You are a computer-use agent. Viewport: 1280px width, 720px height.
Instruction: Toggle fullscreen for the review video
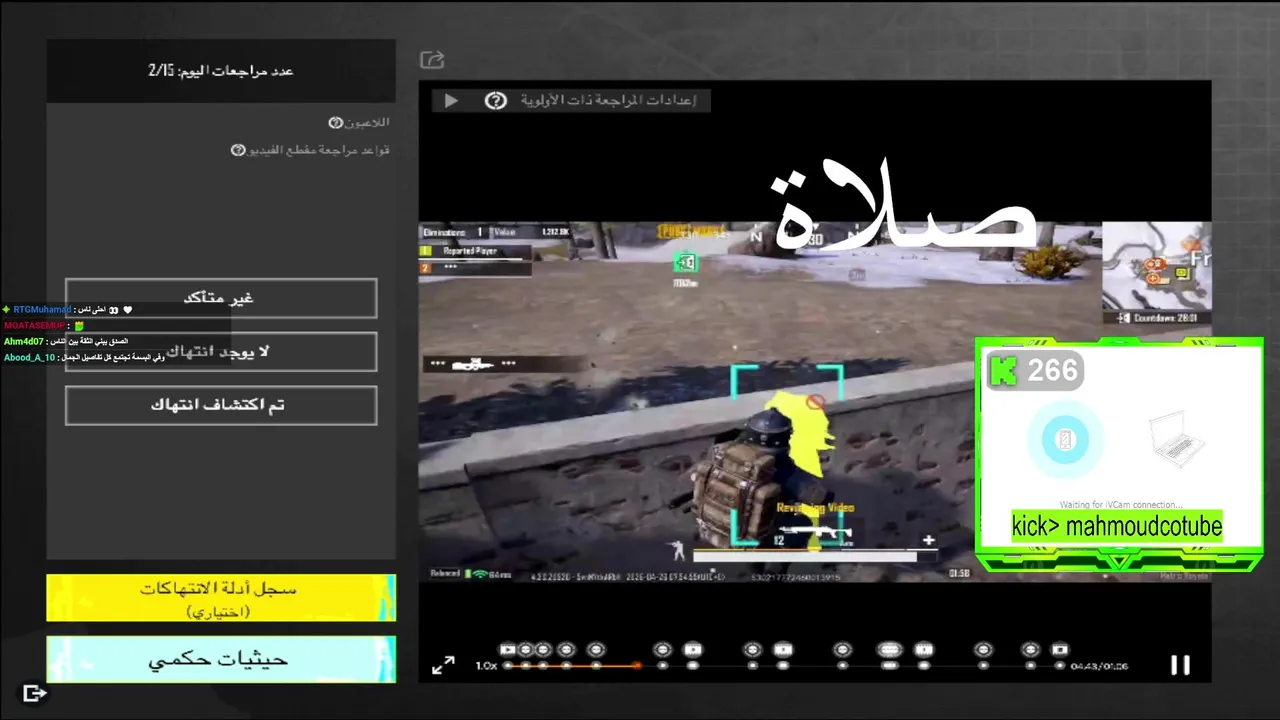tap(443, 665)
